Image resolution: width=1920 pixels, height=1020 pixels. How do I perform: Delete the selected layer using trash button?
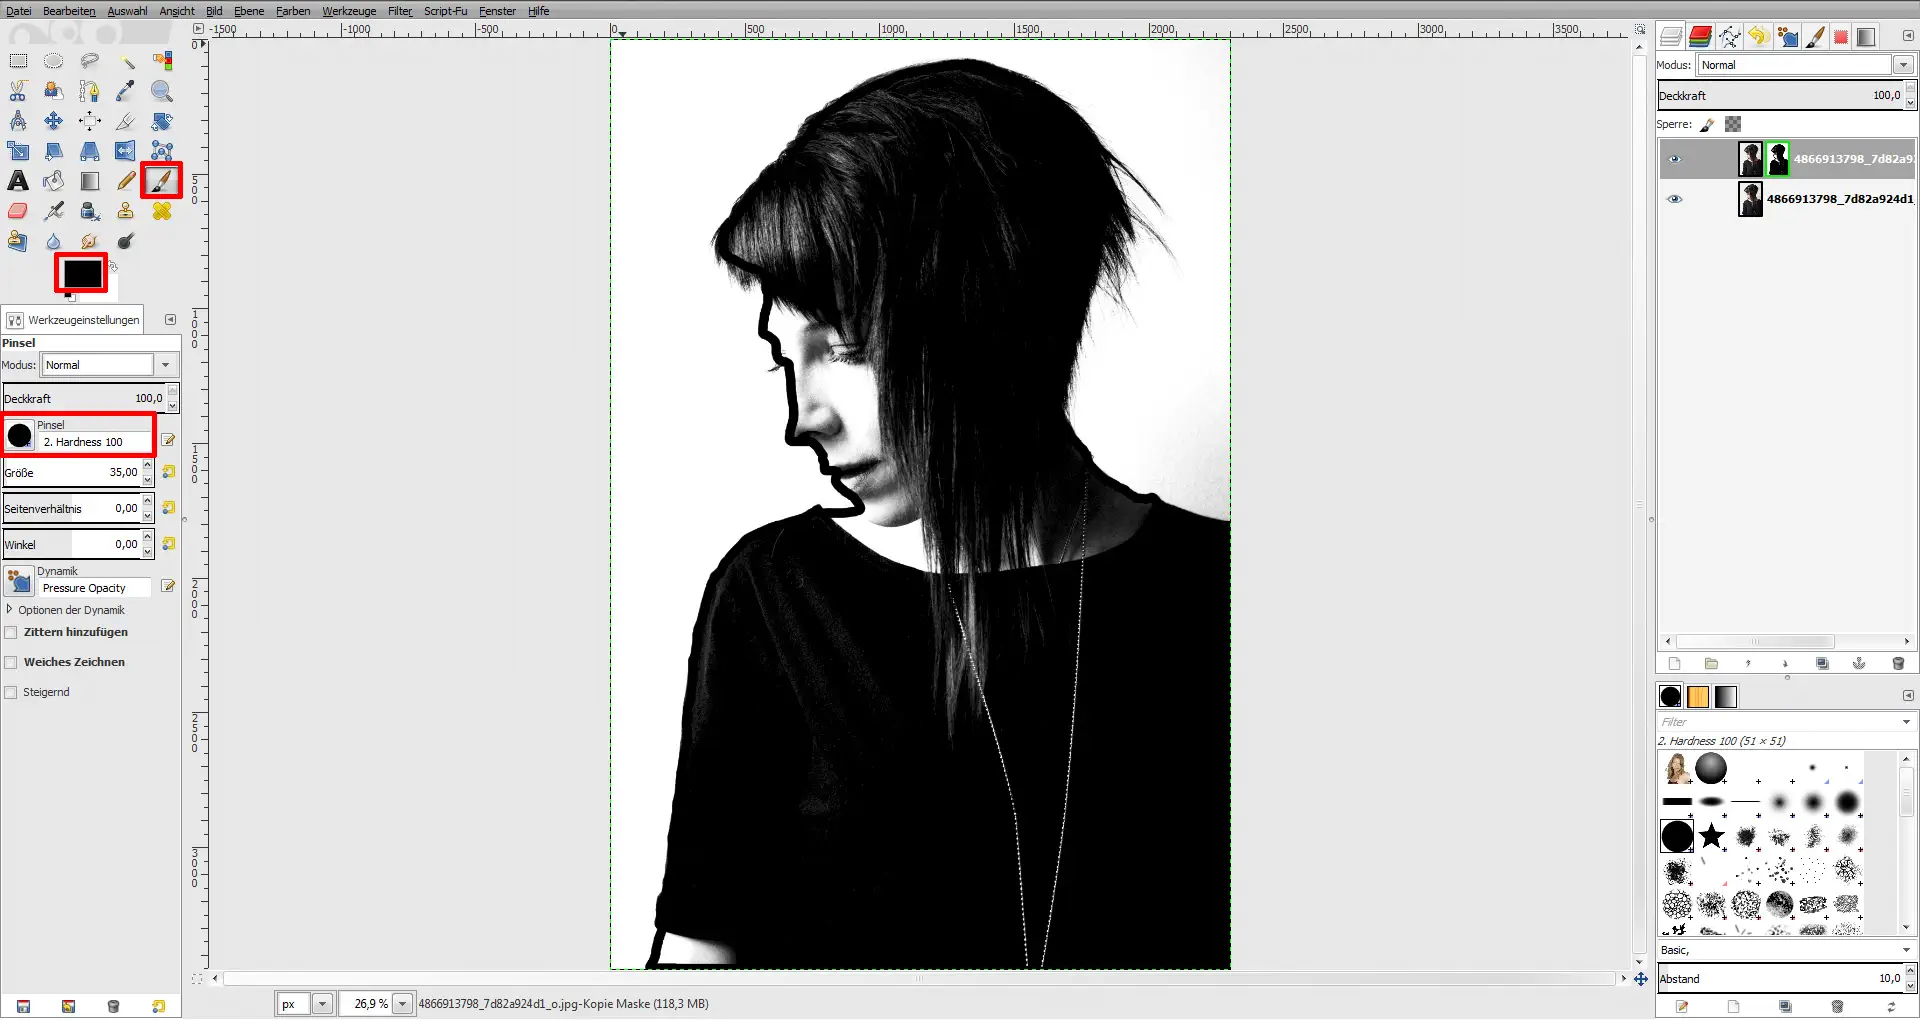(1898, 663)
